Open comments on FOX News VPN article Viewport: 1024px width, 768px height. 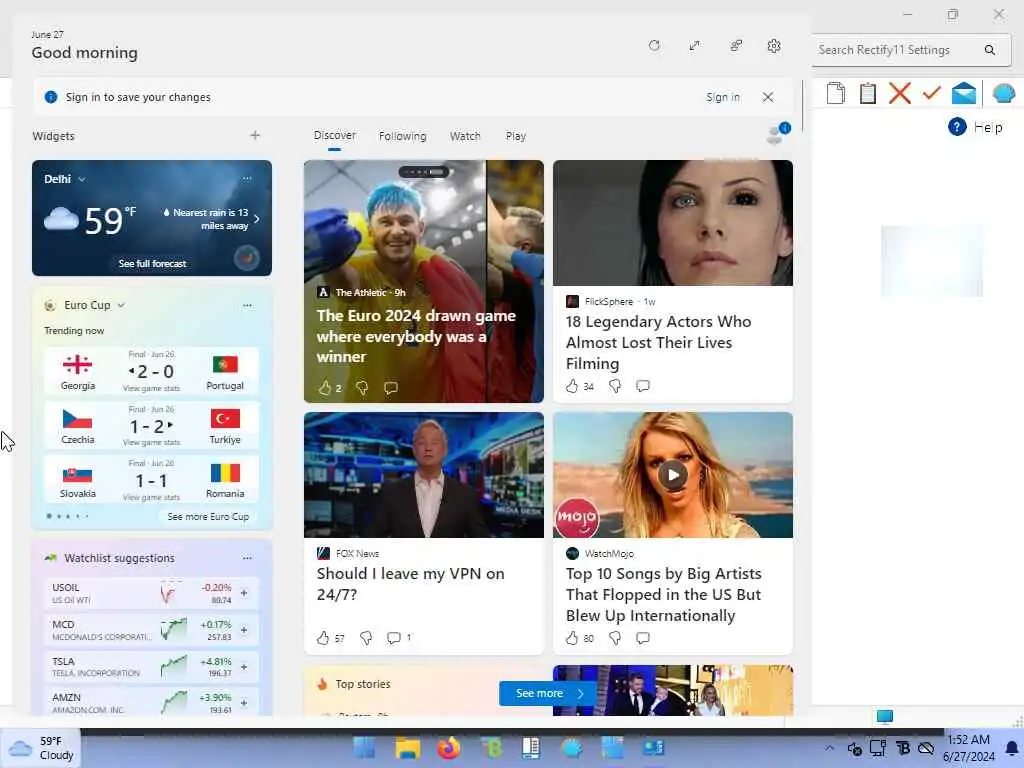click(394, 637)
